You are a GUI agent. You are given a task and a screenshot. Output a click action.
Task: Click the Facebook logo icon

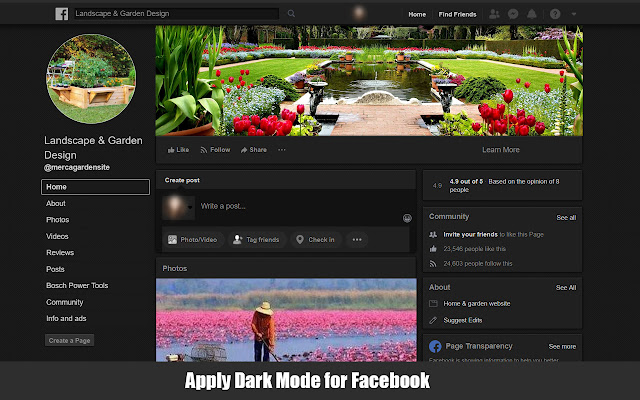[x=61, y=14]
